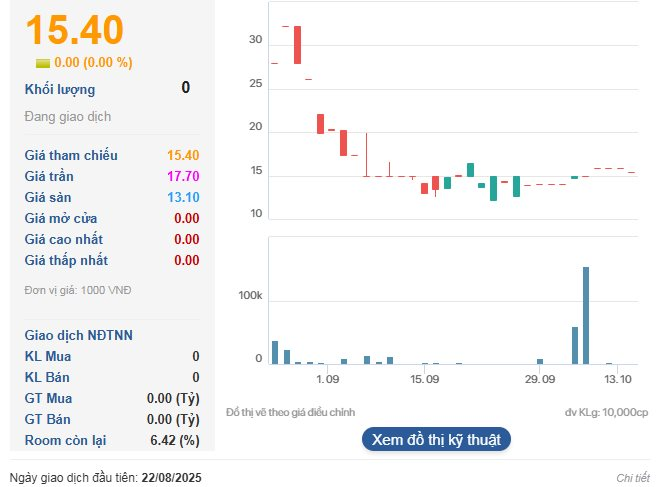662x487 pixels.
Task: Click the "Đang giao dịch" status text
Action: (x=67, y=116)
